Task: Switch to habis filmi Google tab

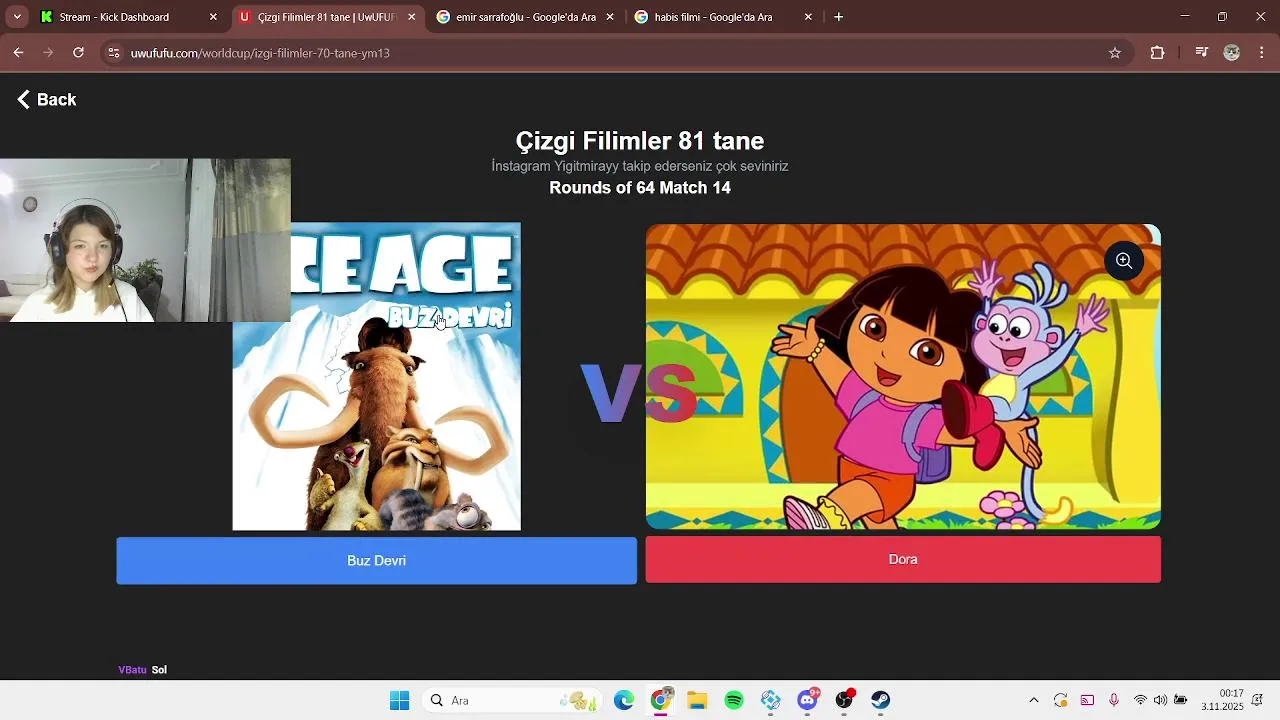Action: [724, 17]
